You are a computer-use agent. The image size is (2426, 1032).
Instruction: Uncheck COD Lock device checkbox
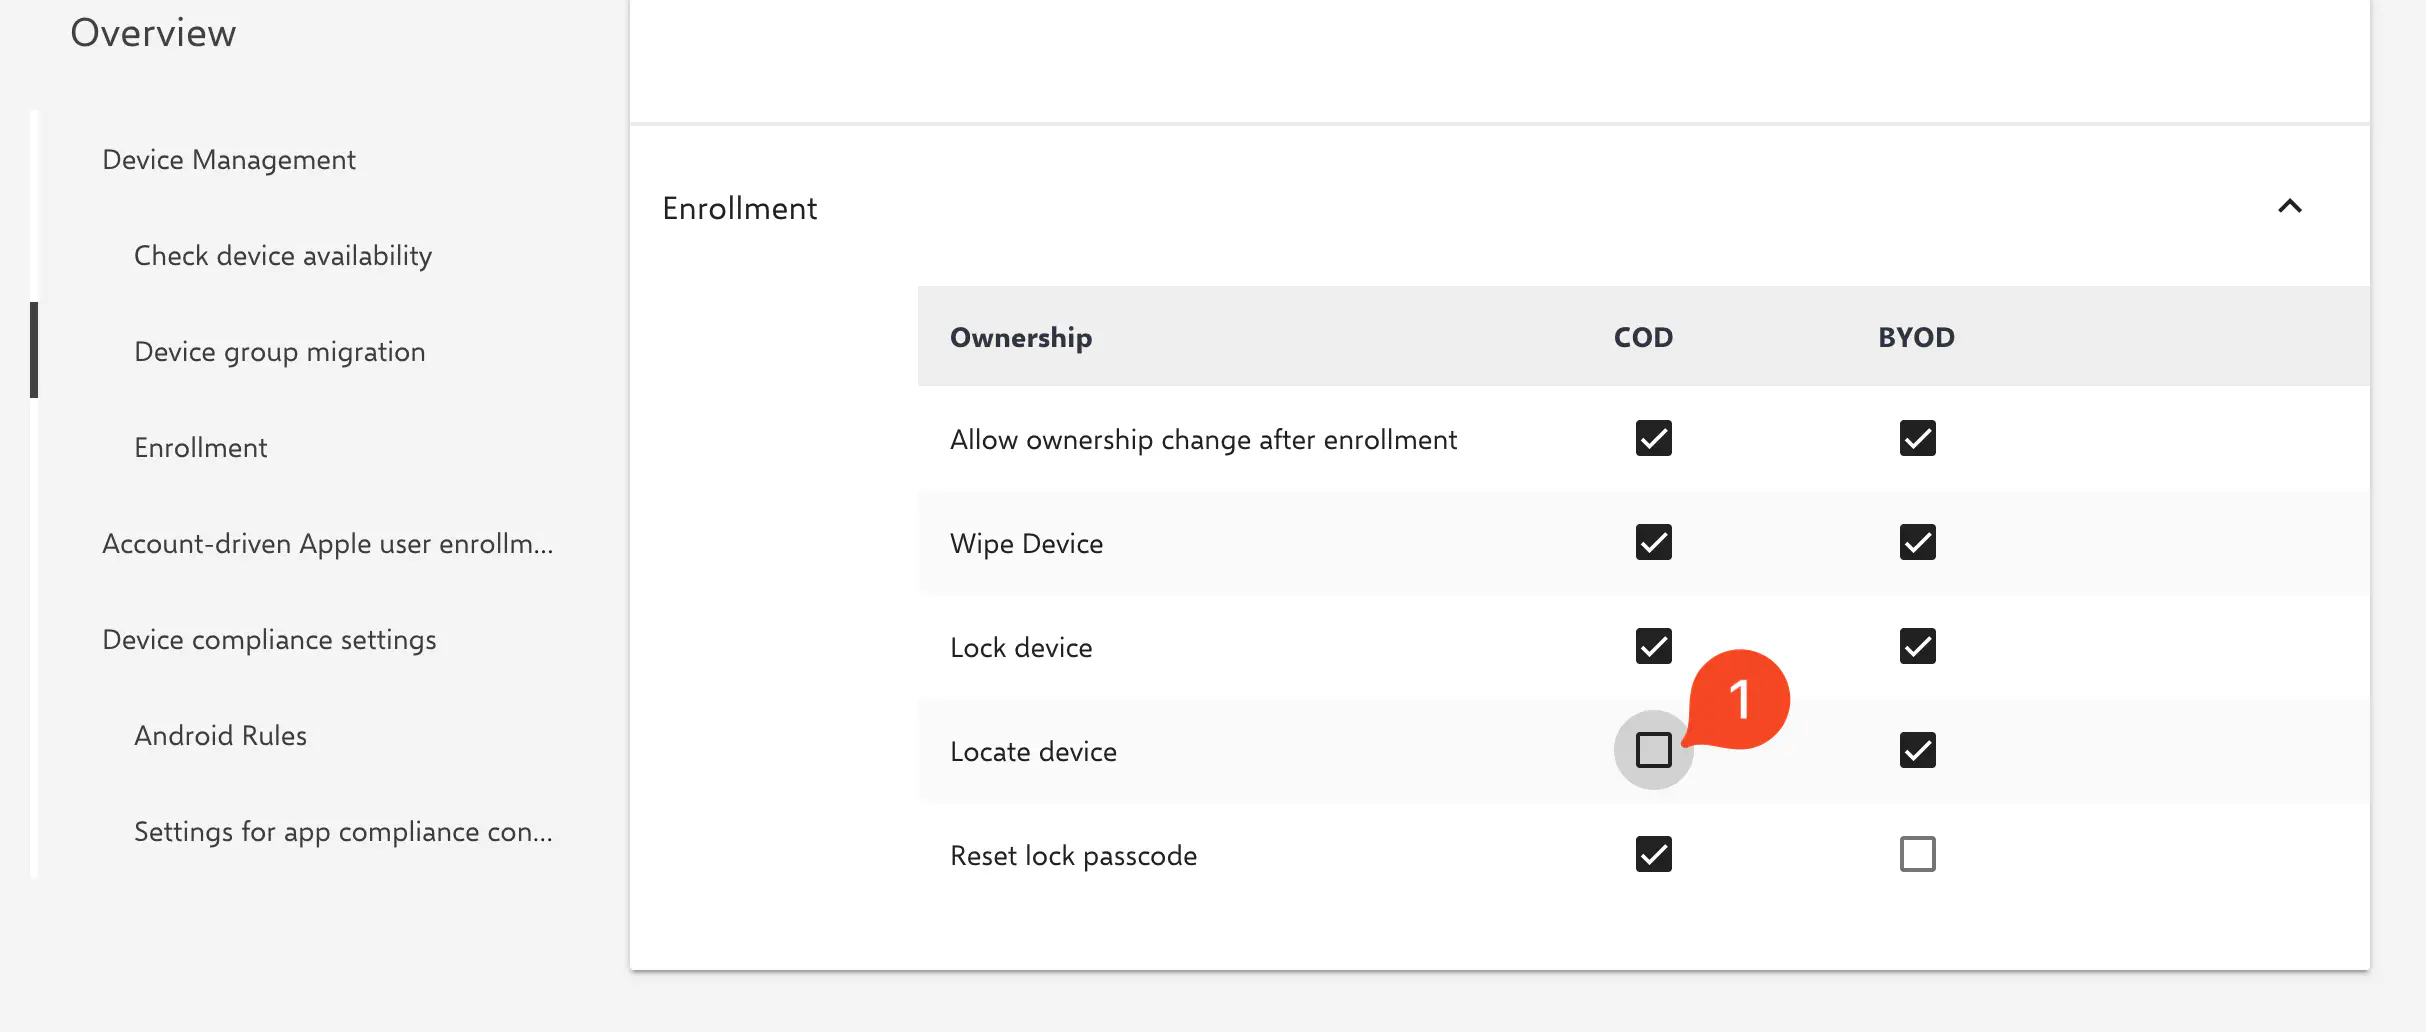1653,646
